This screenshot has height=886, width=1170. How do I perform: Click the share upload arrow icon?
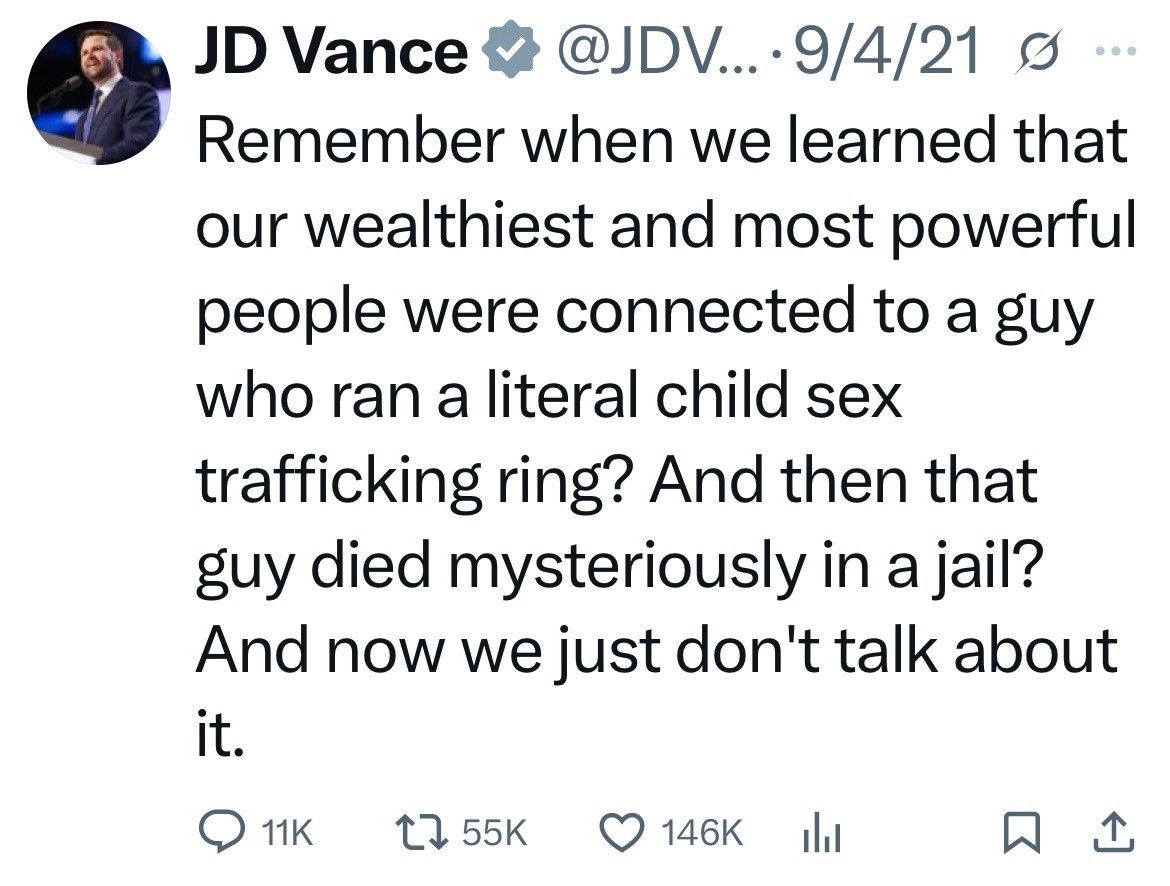click(1113, 832)
